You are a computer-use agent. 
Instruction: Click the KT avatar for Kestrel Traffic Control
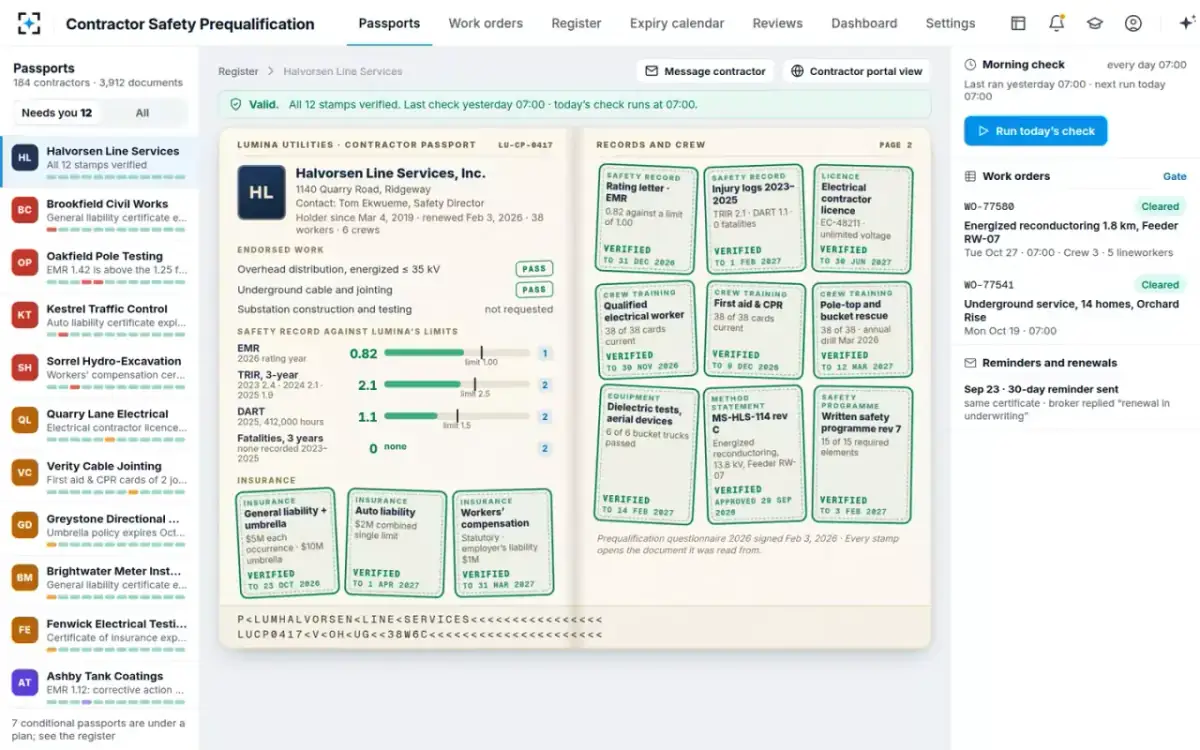coord(25,315)
